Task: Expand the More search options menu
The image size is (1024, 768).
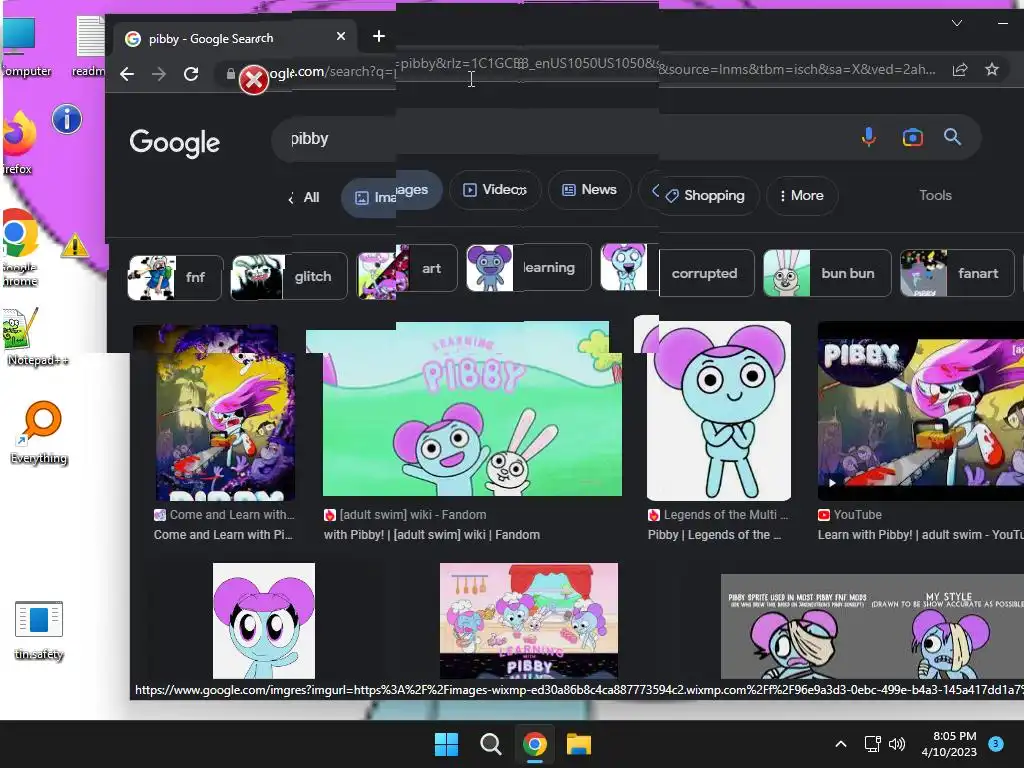Action: pos(802,195)
